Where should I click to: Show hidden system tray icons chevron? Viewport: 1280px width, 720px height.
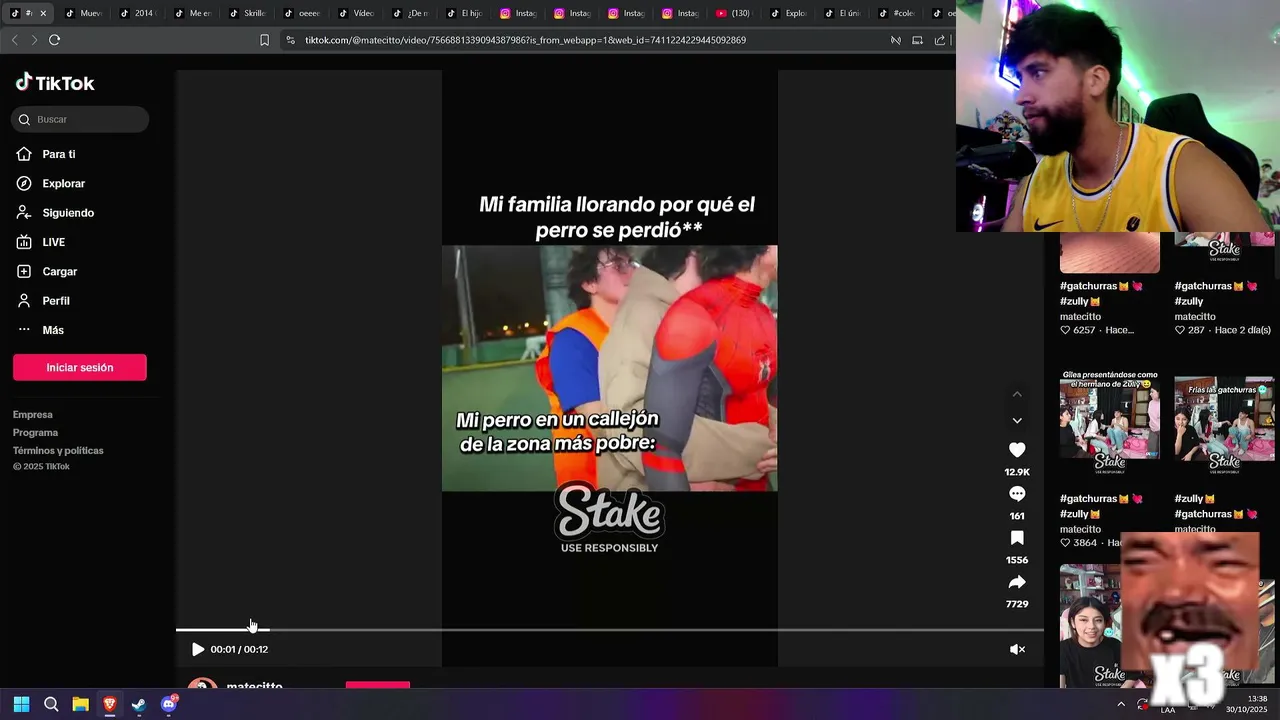click(x=1121, y=704)
